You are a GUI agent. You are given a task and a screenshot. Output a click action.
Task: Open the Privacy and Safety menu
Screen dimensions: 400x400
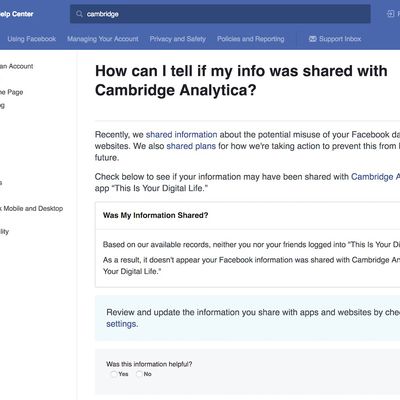(x=178, y=39)
